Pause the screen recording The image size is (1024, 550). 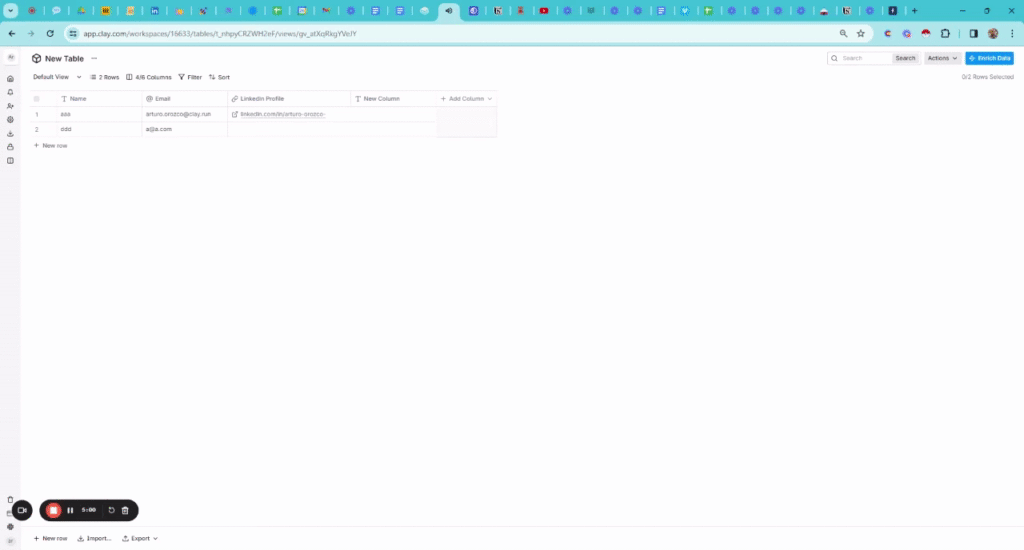pos(70,510)
